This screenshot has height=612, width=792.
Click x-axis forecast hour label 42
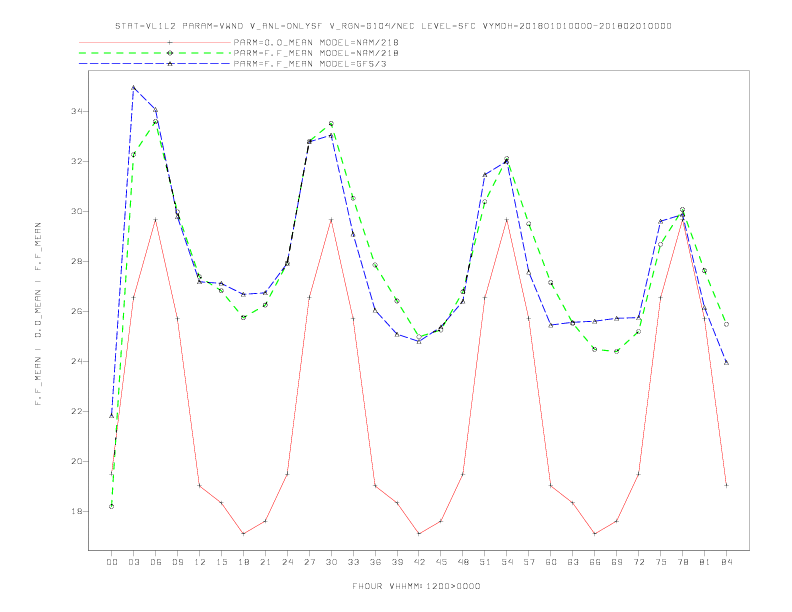(419, 562)
